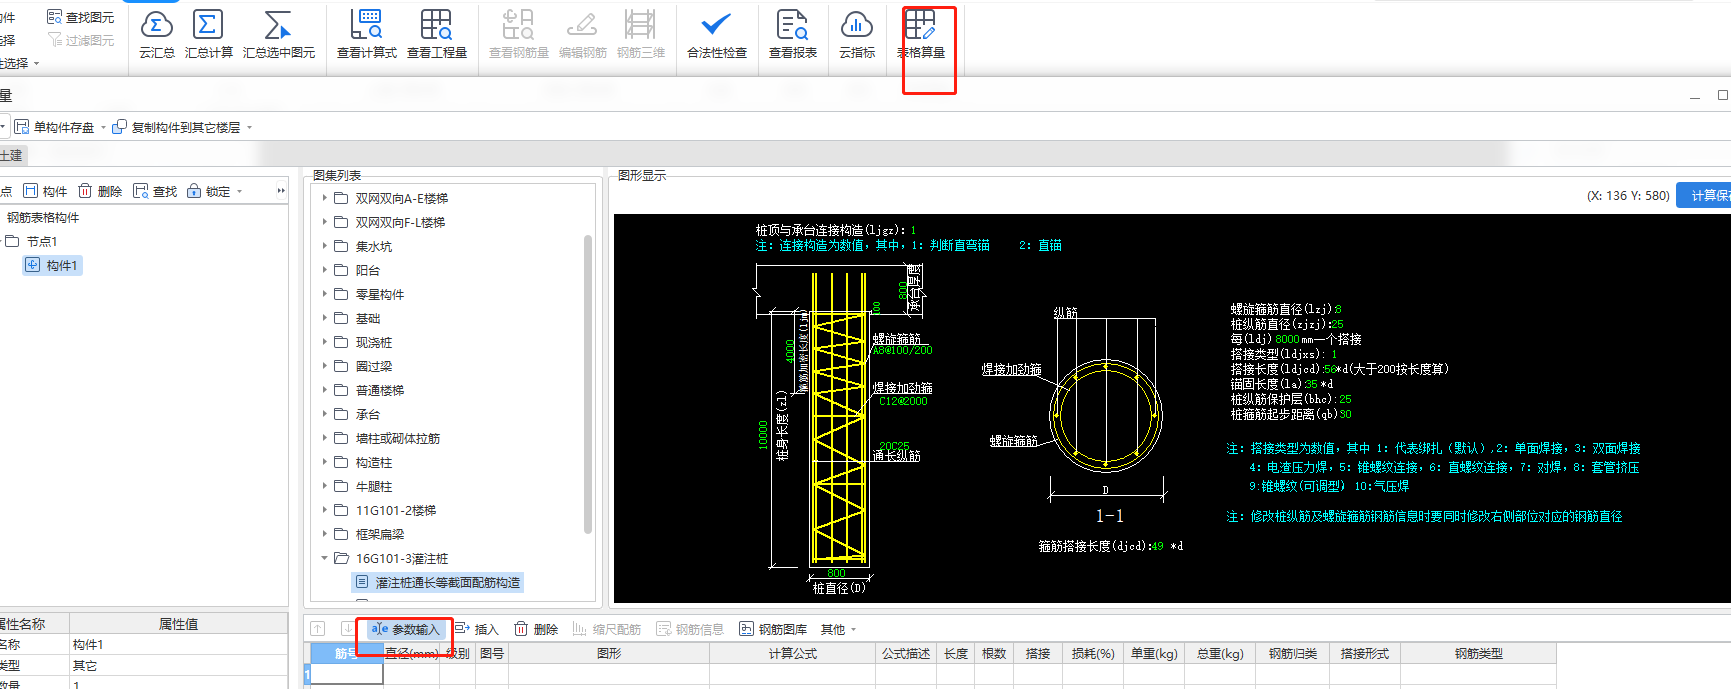Viewport: 1731px width, 689px height.
Task: Open 其他 dropdown in rebar toolbar
Action: click(x=838, y=629)
